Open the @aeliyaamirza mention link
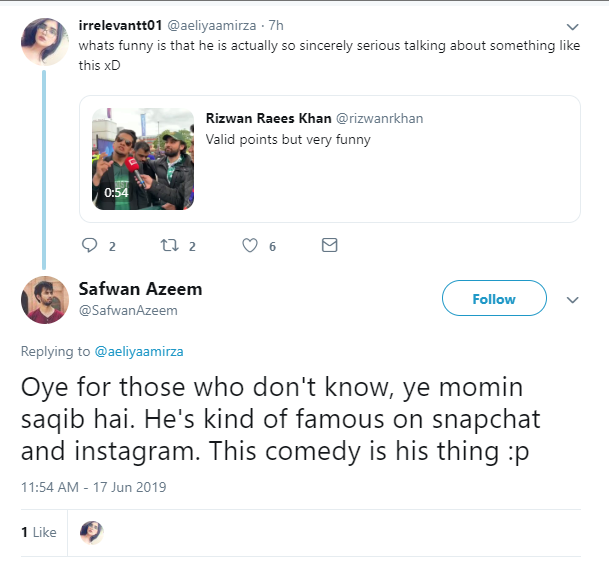Viewport: 609px width, 567px height. tap(139, 352)
